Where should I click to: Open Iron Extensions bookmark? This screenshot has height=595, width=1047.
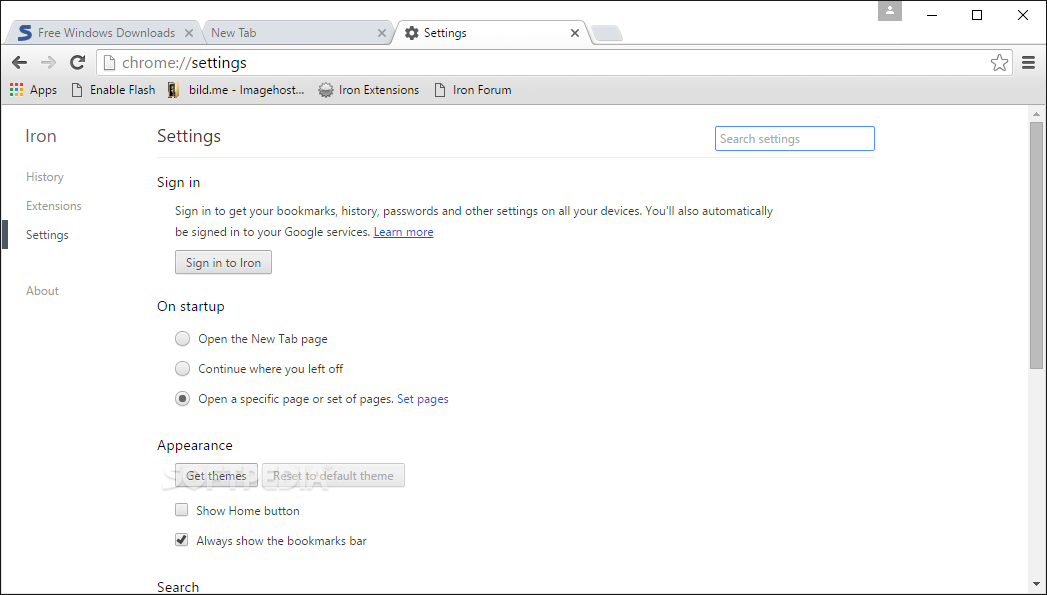coord(369,89)
